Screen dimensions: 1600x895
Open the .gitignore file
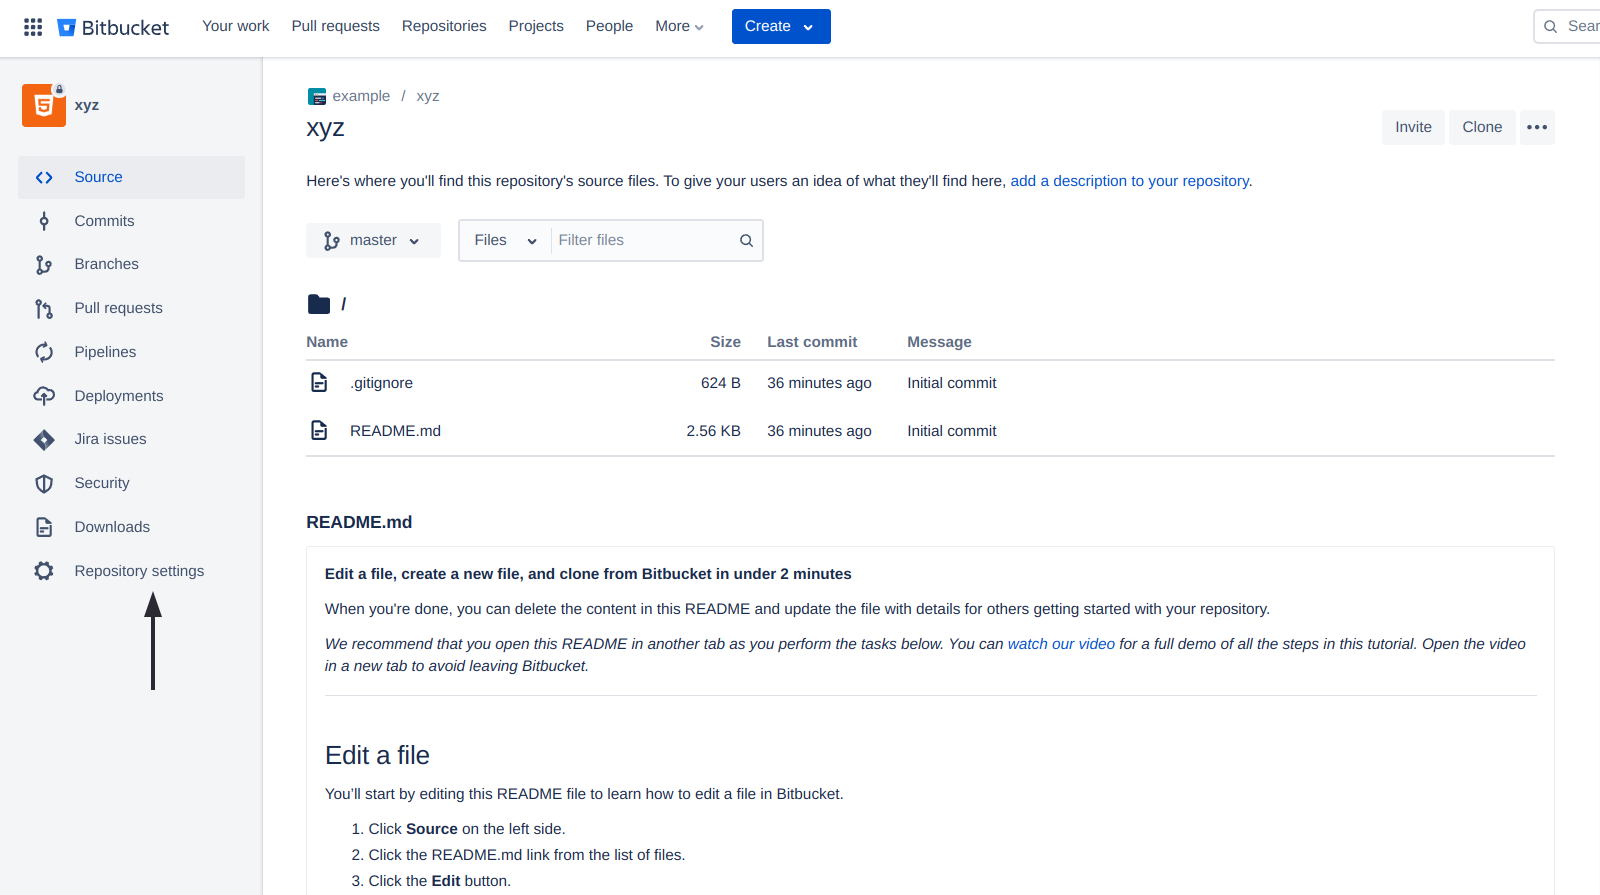click(x=381, y=383)
